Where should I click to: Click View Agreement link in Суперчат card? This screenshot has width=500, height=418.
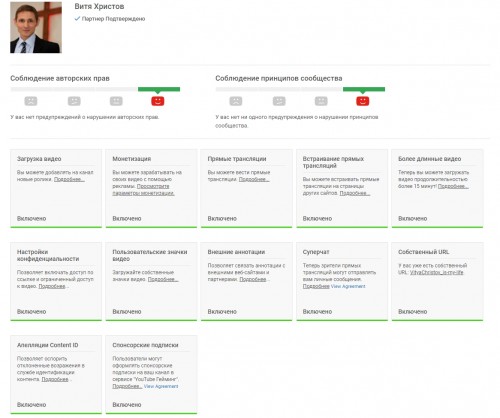[x=348, y=286]
